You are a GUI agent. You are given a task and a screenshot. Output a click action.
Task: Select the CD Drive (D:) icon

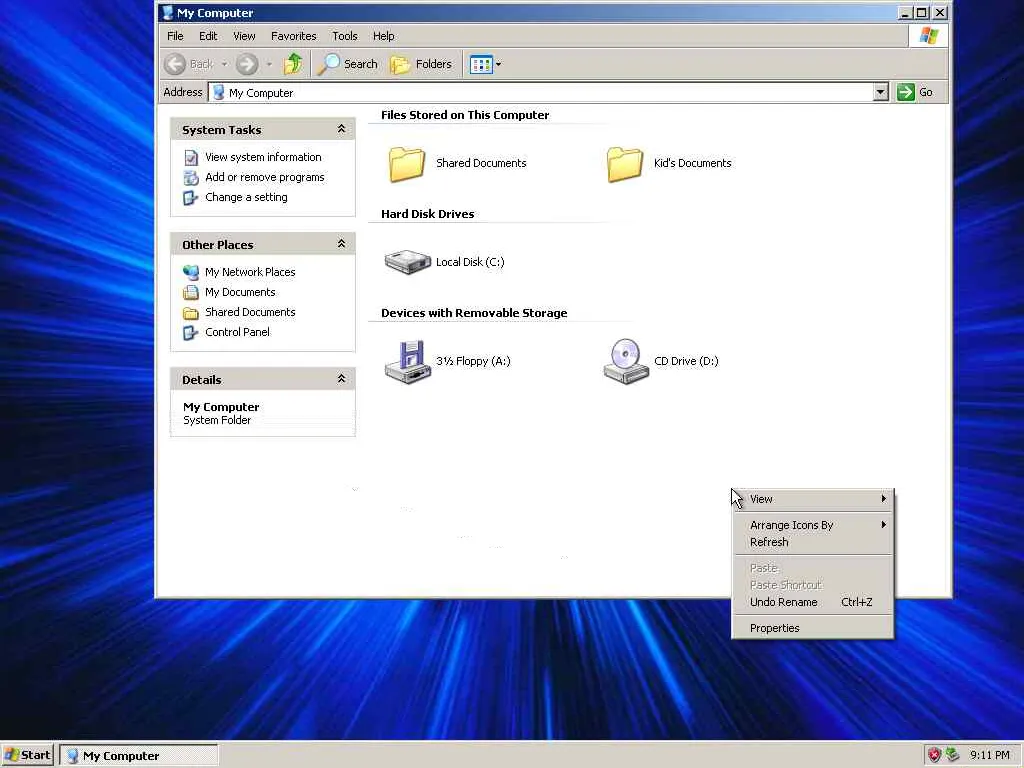click(626, 361)
